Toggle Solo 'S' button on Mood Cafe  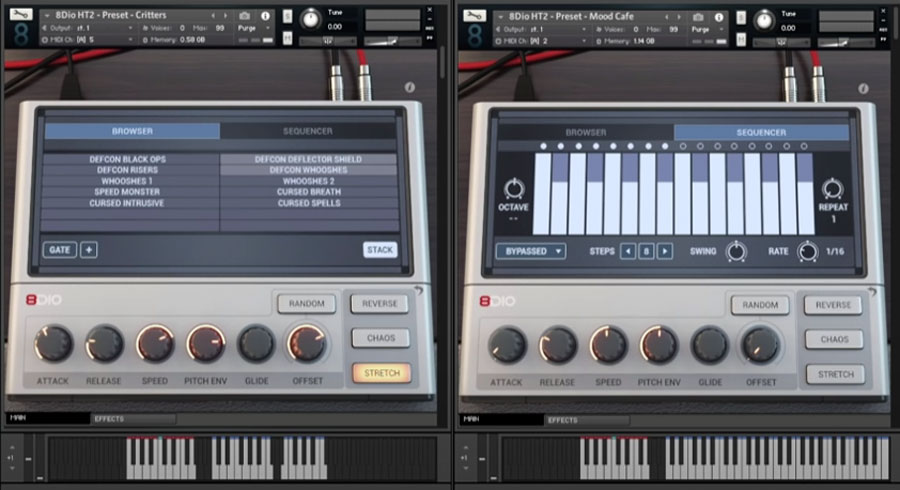[x=741, y=18]
